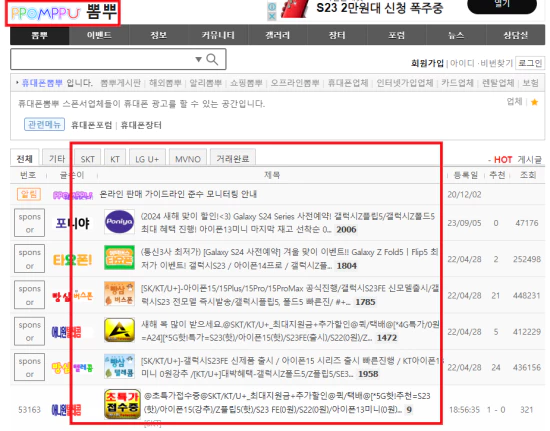Screen dimensions: 550x431
Task: Select the KT category tab
Action: click(x=115, y=158)
